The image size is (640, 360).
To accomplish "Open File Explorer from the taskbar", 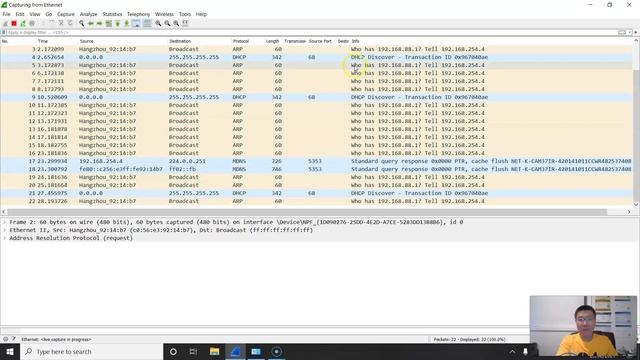I will [x=214, y=351].
